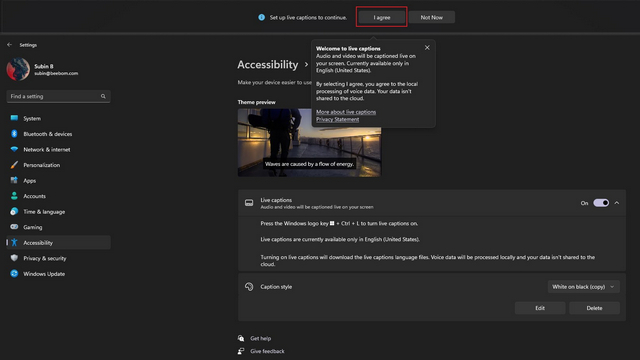This screenshot has width=640, height=360.
Task: Click the Personalization paintbrush icon
Action: (14, 164)
